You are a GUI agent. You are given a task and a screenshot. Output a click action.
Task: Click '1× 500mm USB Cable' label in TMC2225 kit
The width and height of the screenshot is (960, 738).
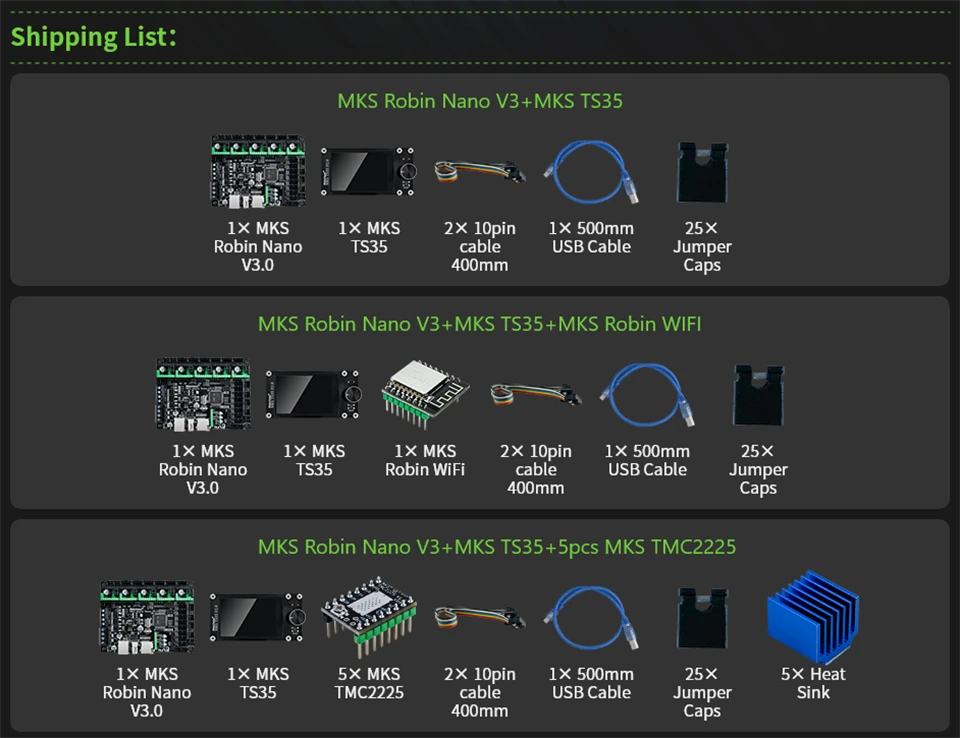591,683
